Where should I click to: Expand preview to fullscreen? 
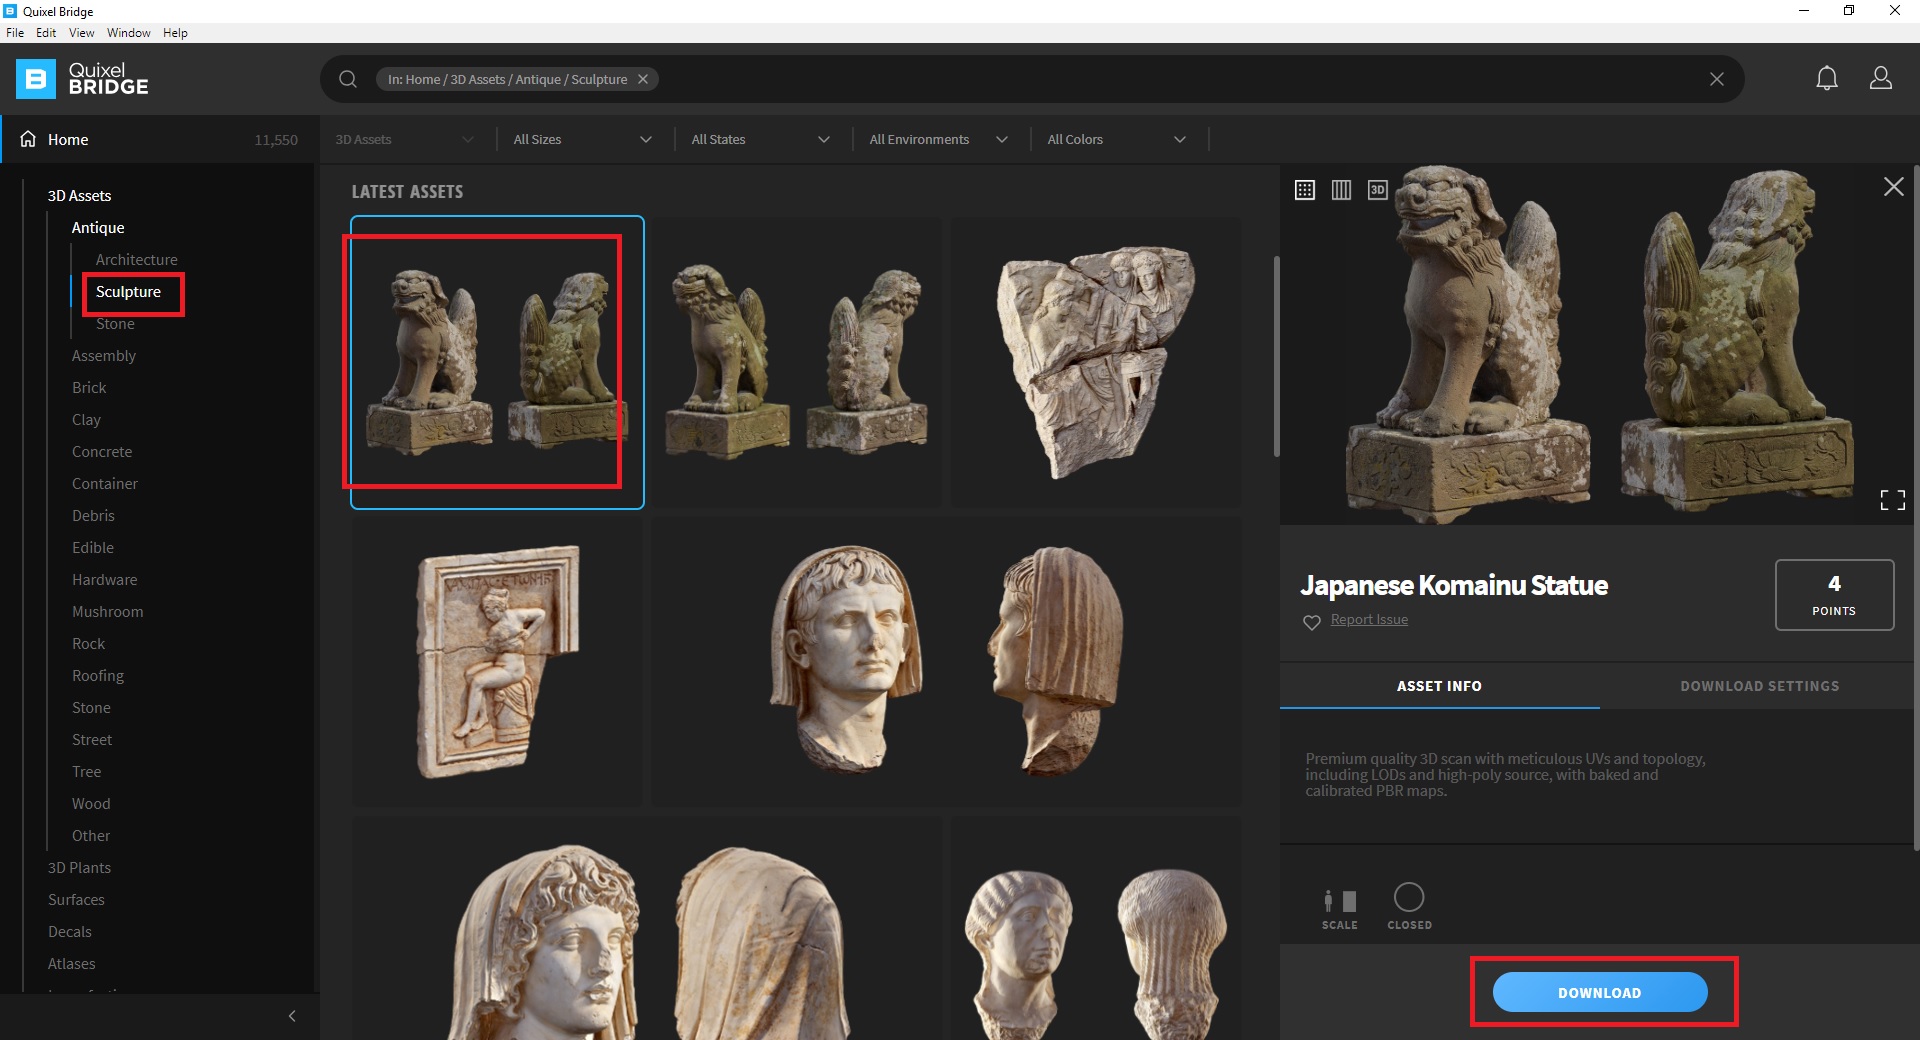tap(1892, 500)
